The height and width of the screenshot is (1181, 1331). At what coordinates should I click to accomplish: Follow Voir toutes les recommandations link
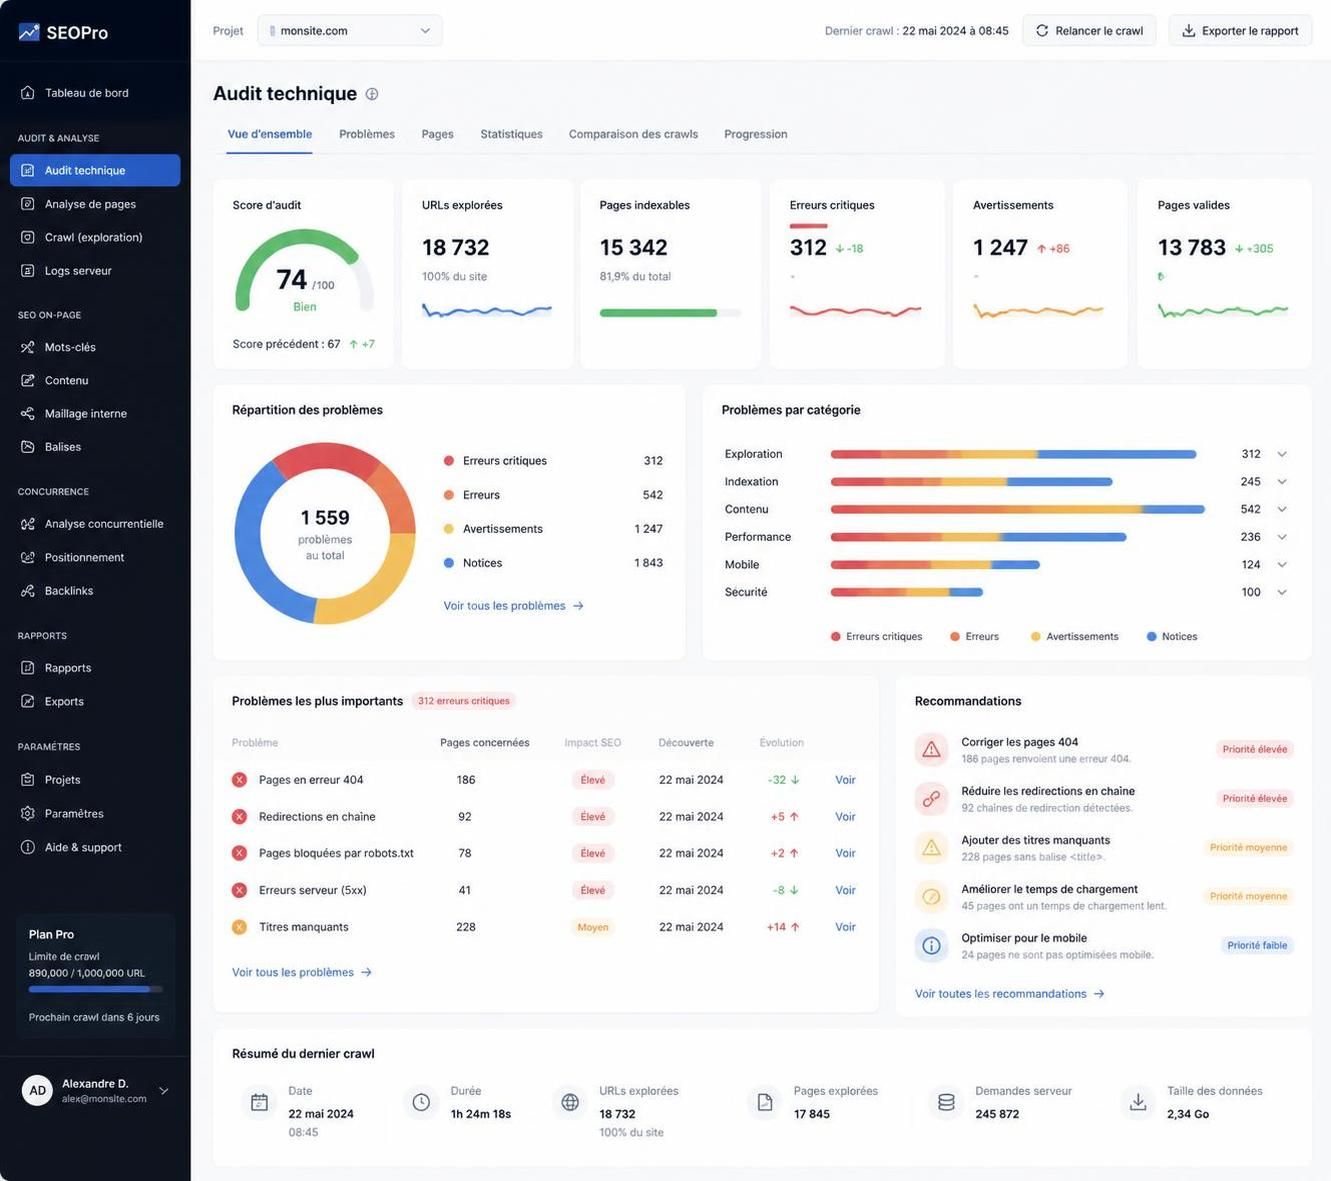tap(1009, 994)
